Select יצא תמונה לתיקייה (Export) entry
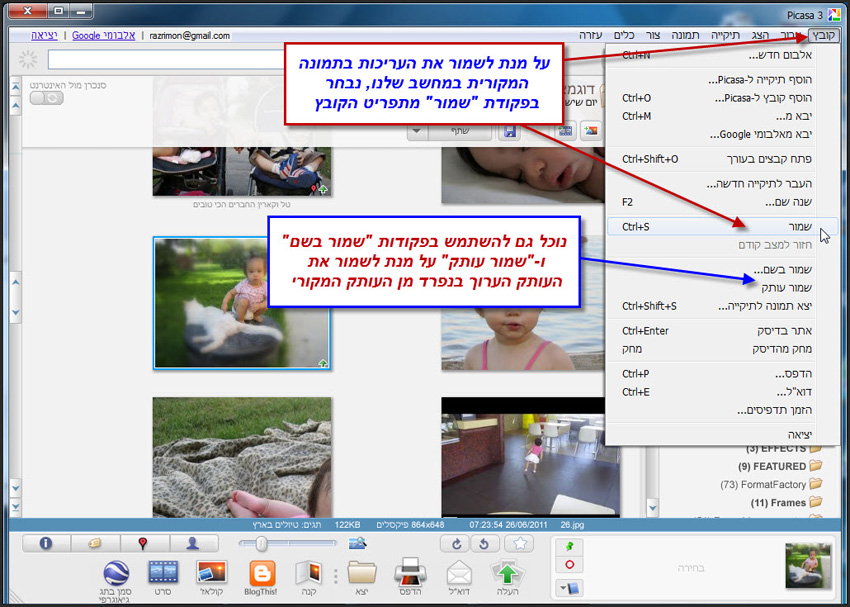This screenshot has height=607, width=850. click(723, 306)
